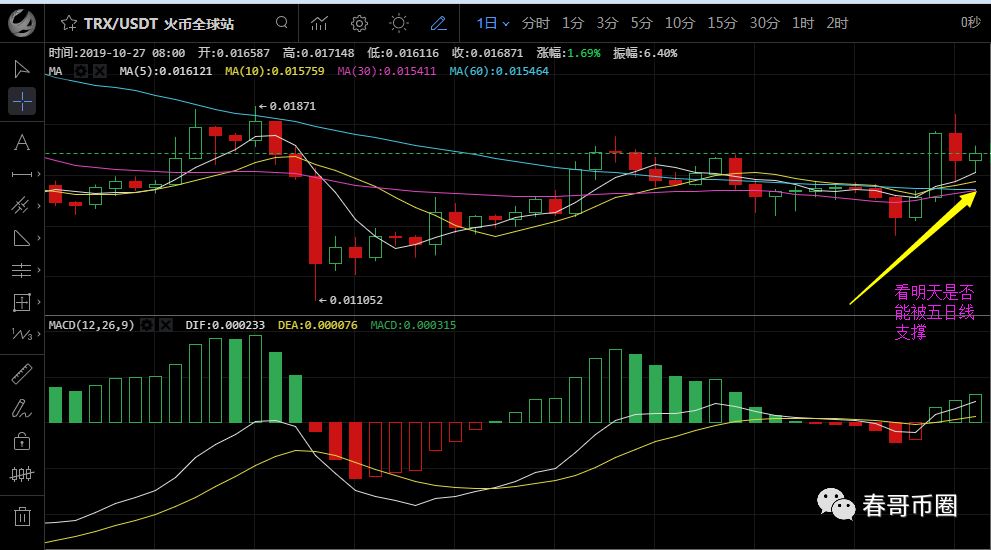The width and height of the screenshot is (991, 550).
Task: Select the horizontal lines tool
Action: tap(21, 270)
